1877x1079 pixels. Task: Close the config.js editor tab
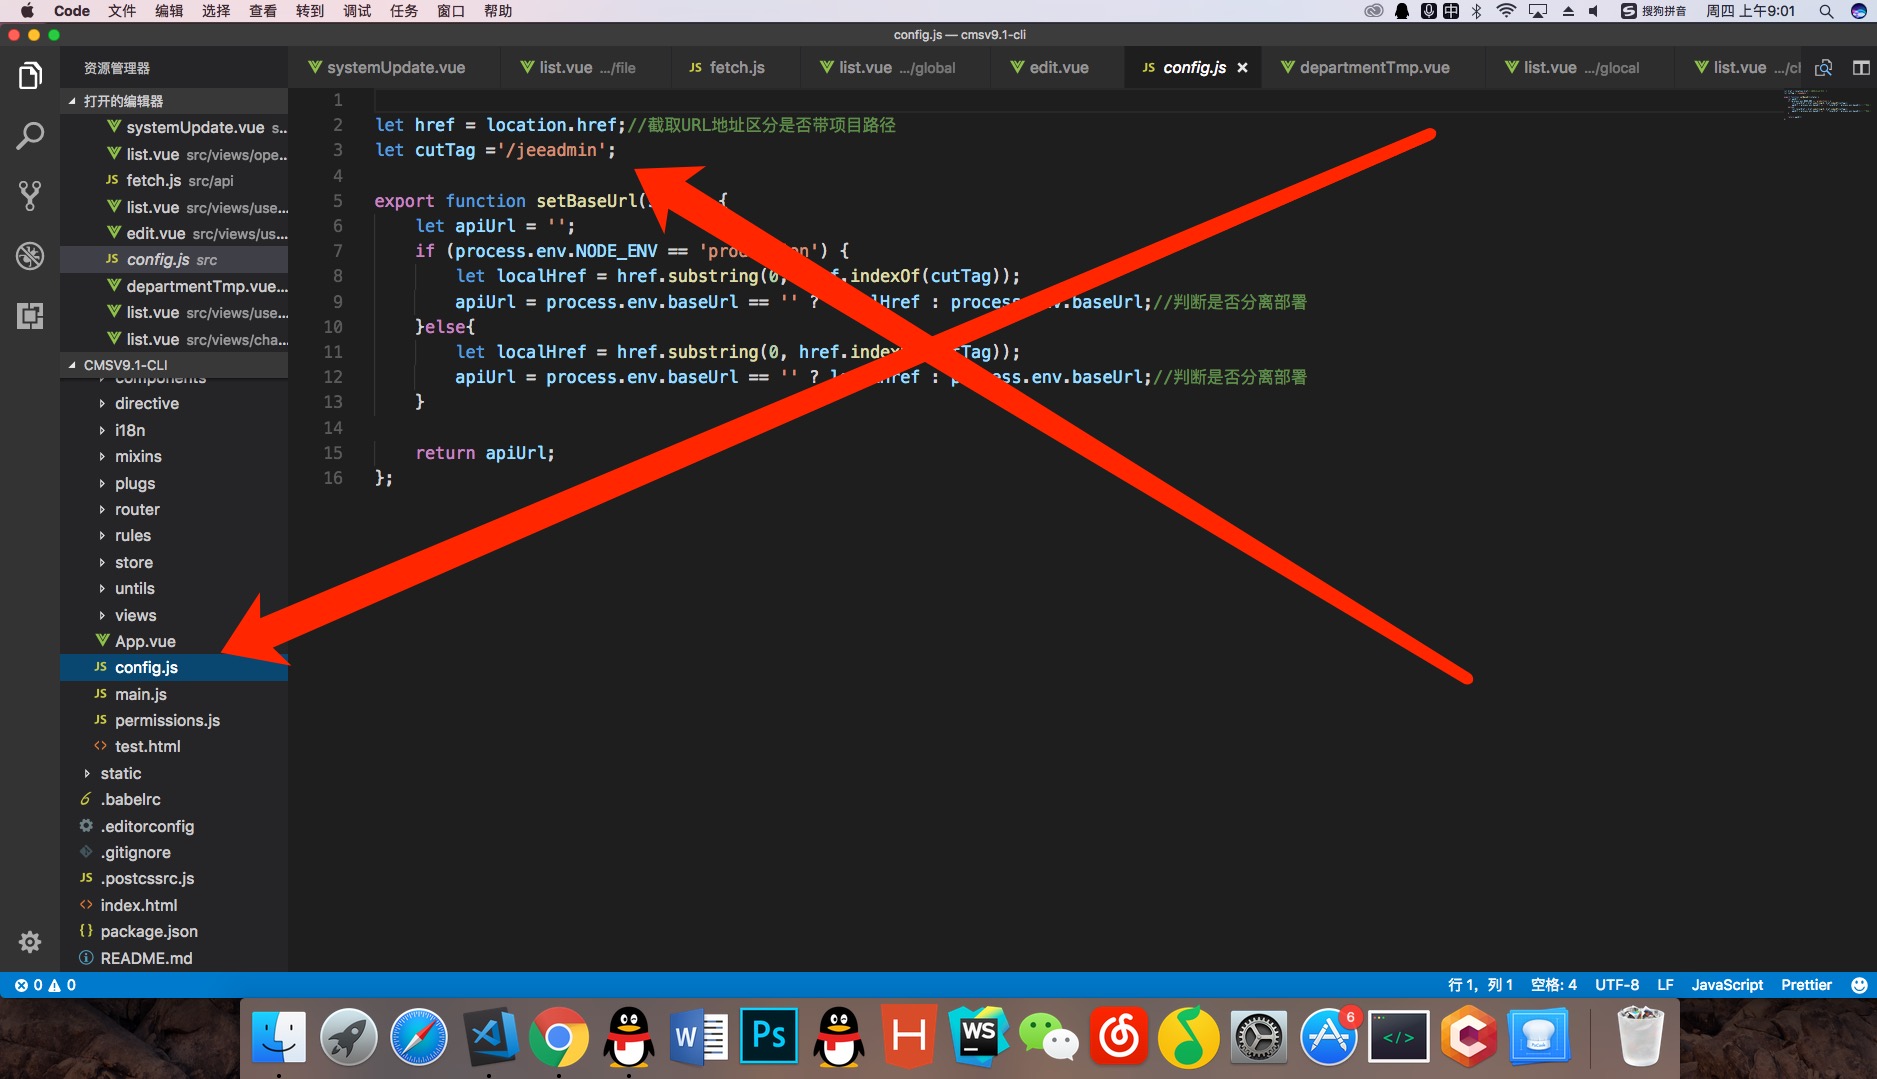tap(1242, 68)
